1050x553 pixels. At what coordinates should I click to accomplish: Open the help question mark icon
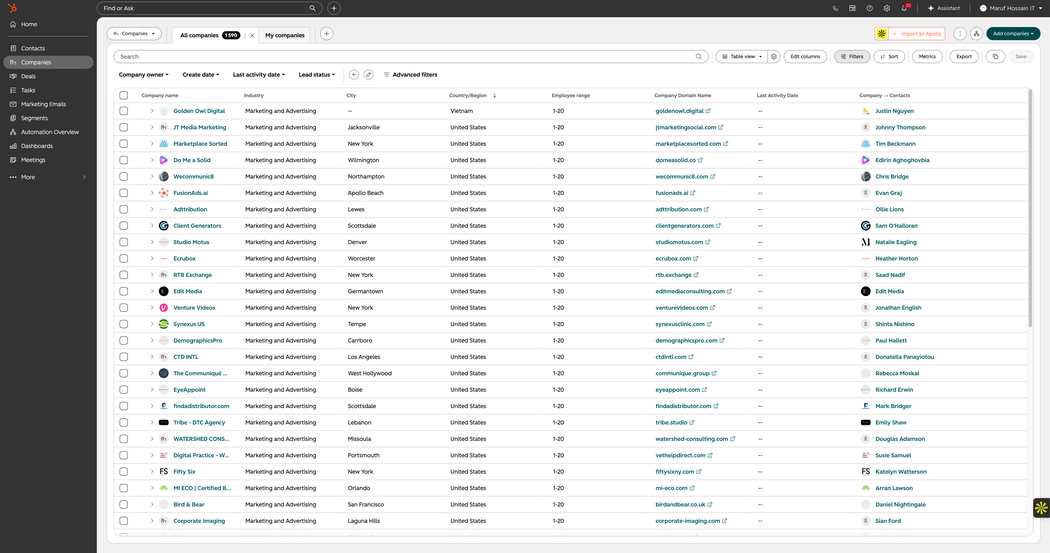tap(869, 8)
